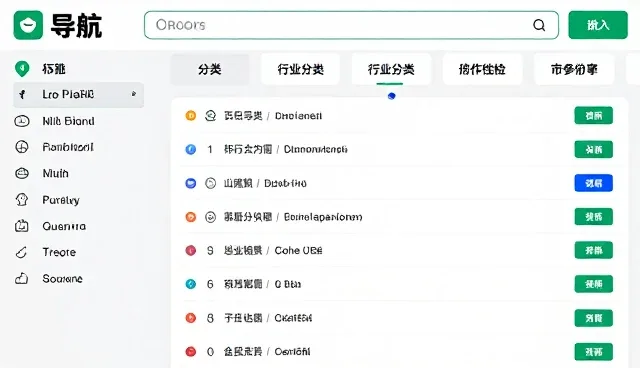Screen dimensions: 640x368
Task: Click the circle icon next to Ranbtiorl
Action: tap(22, 147)
